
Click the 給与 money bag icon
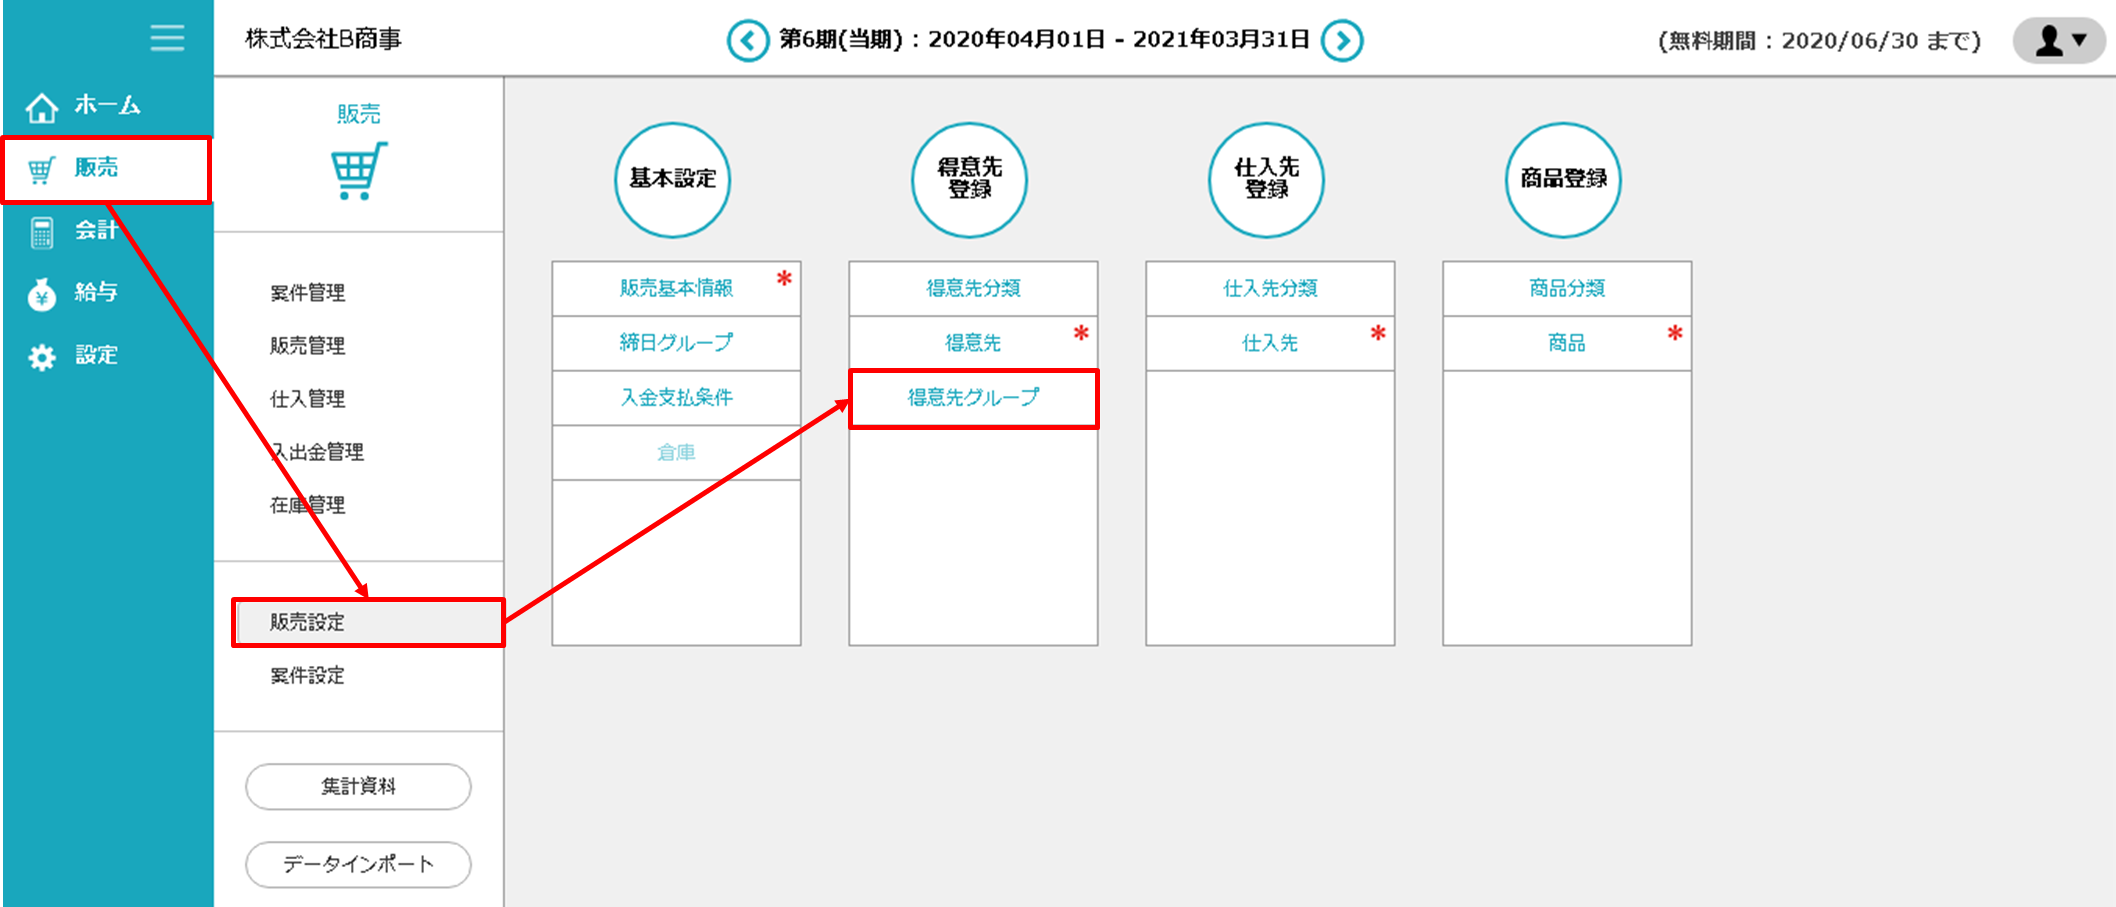42,294
